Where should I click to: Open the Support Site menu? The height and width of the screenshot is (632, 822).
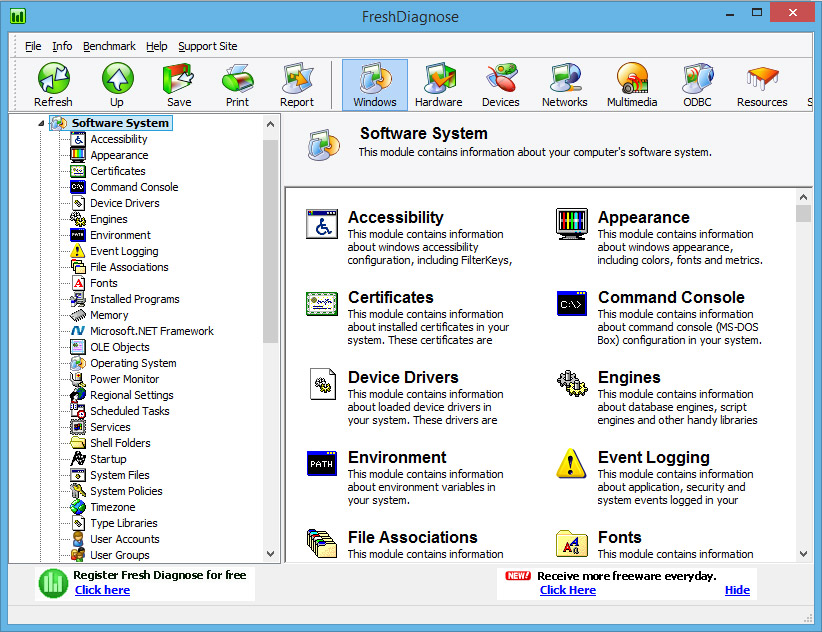coord(208,46)
